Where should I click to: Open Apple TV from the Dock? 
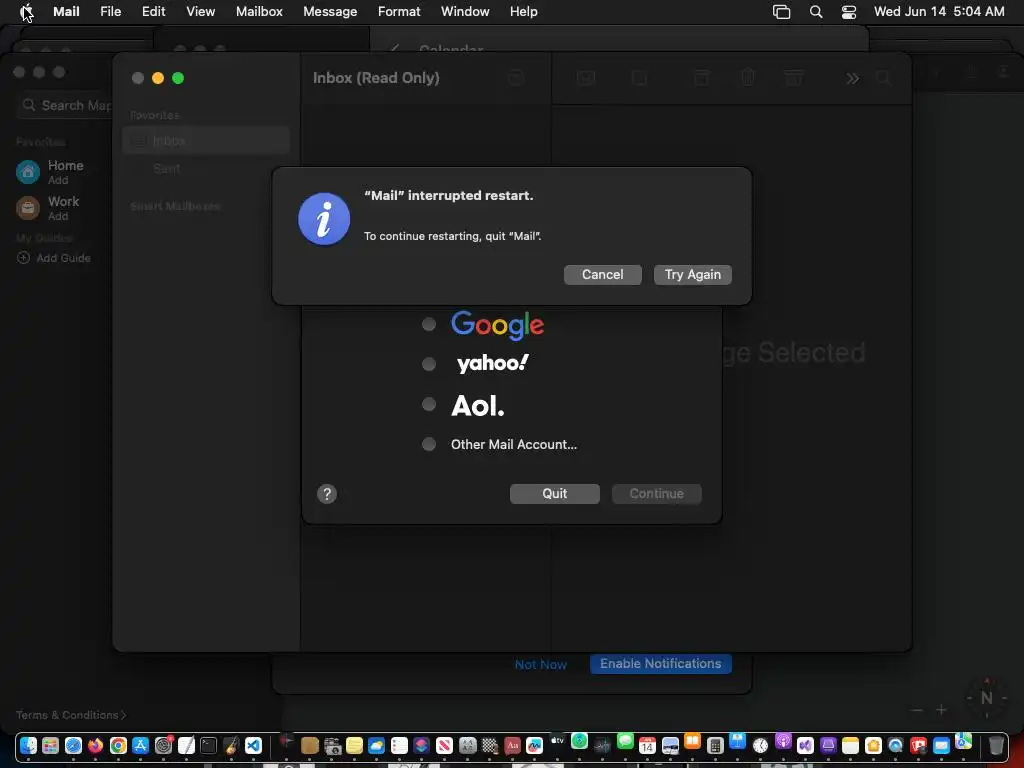(557, 741)
